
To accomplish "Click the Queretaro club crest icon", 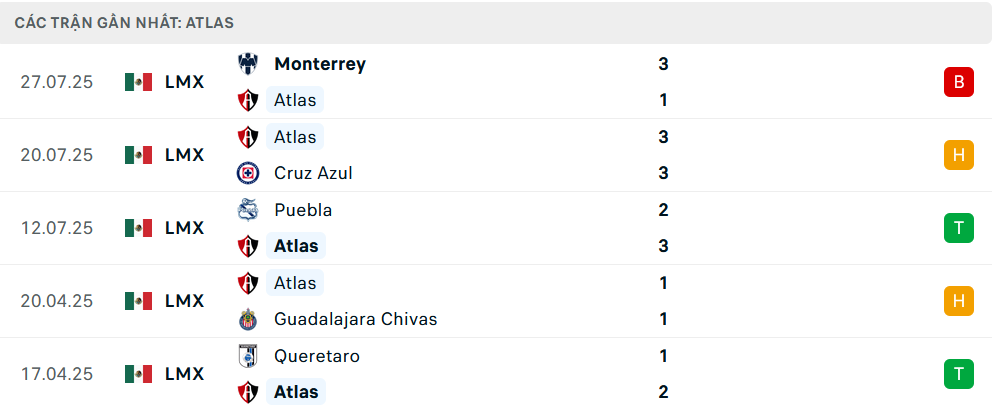I will pos(247,356).
